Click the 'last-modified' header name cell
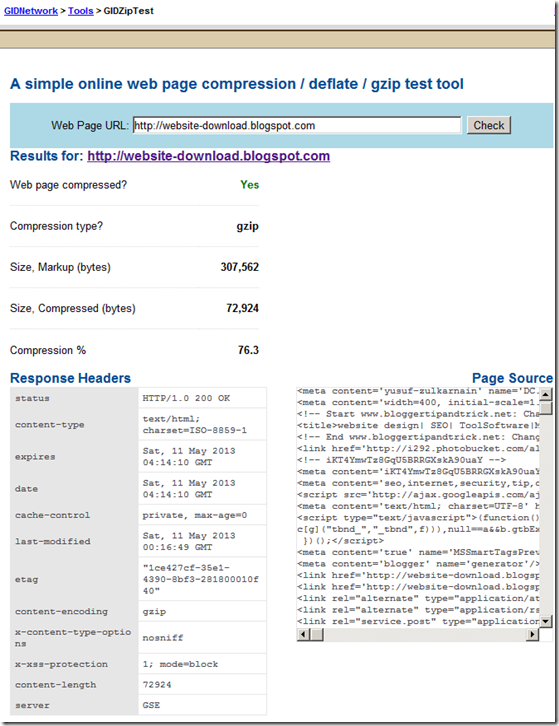The width and height of the screenshot is (559, 726). pos(74,541)
